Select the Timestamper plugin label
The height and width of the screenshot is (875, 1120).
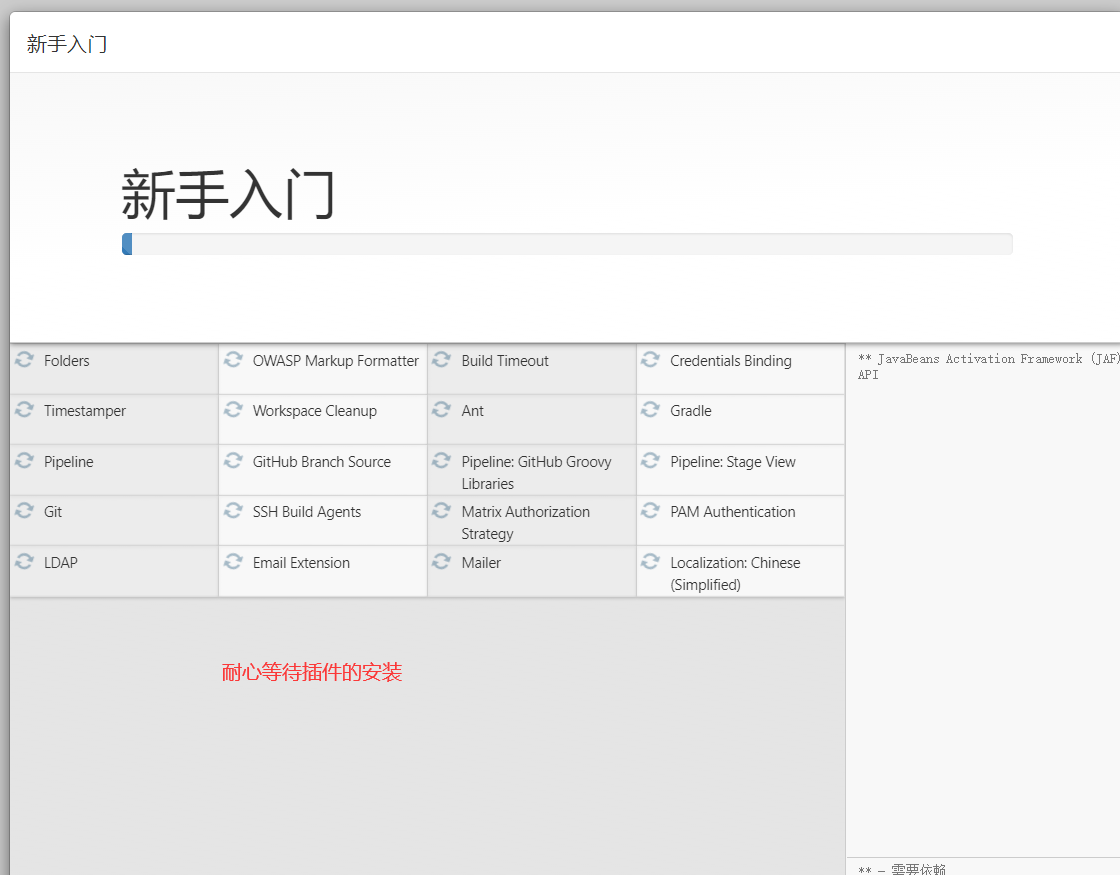pos(85,411)
